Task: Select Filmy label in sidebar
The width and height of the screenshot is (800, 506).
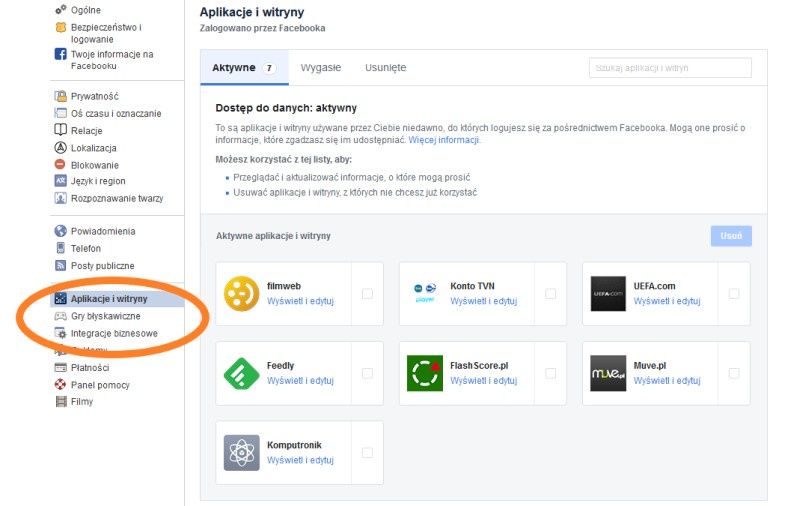Action: [x=82, y=401]
